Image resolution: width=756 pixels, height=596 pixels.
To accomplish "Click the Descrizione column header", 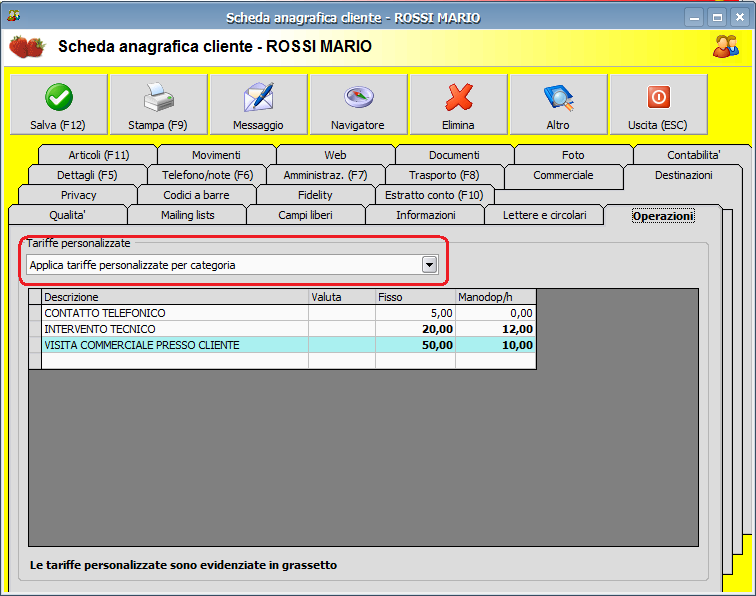I will 176,297.
